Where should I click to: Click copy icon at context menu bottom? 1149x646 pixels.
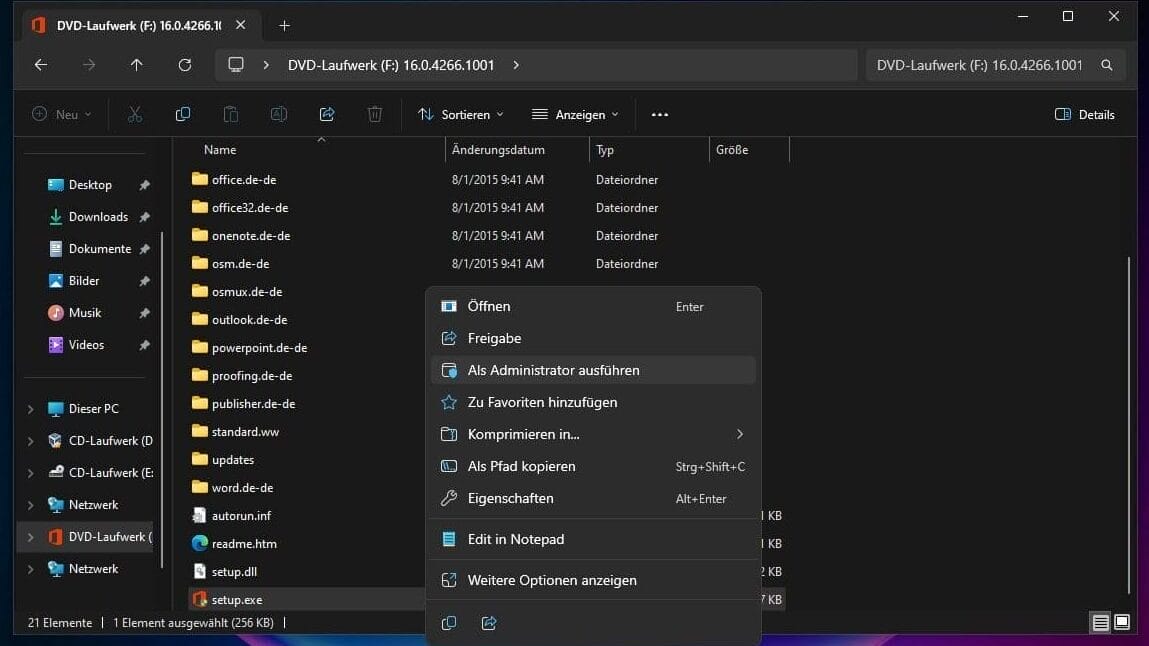[449, 623]
